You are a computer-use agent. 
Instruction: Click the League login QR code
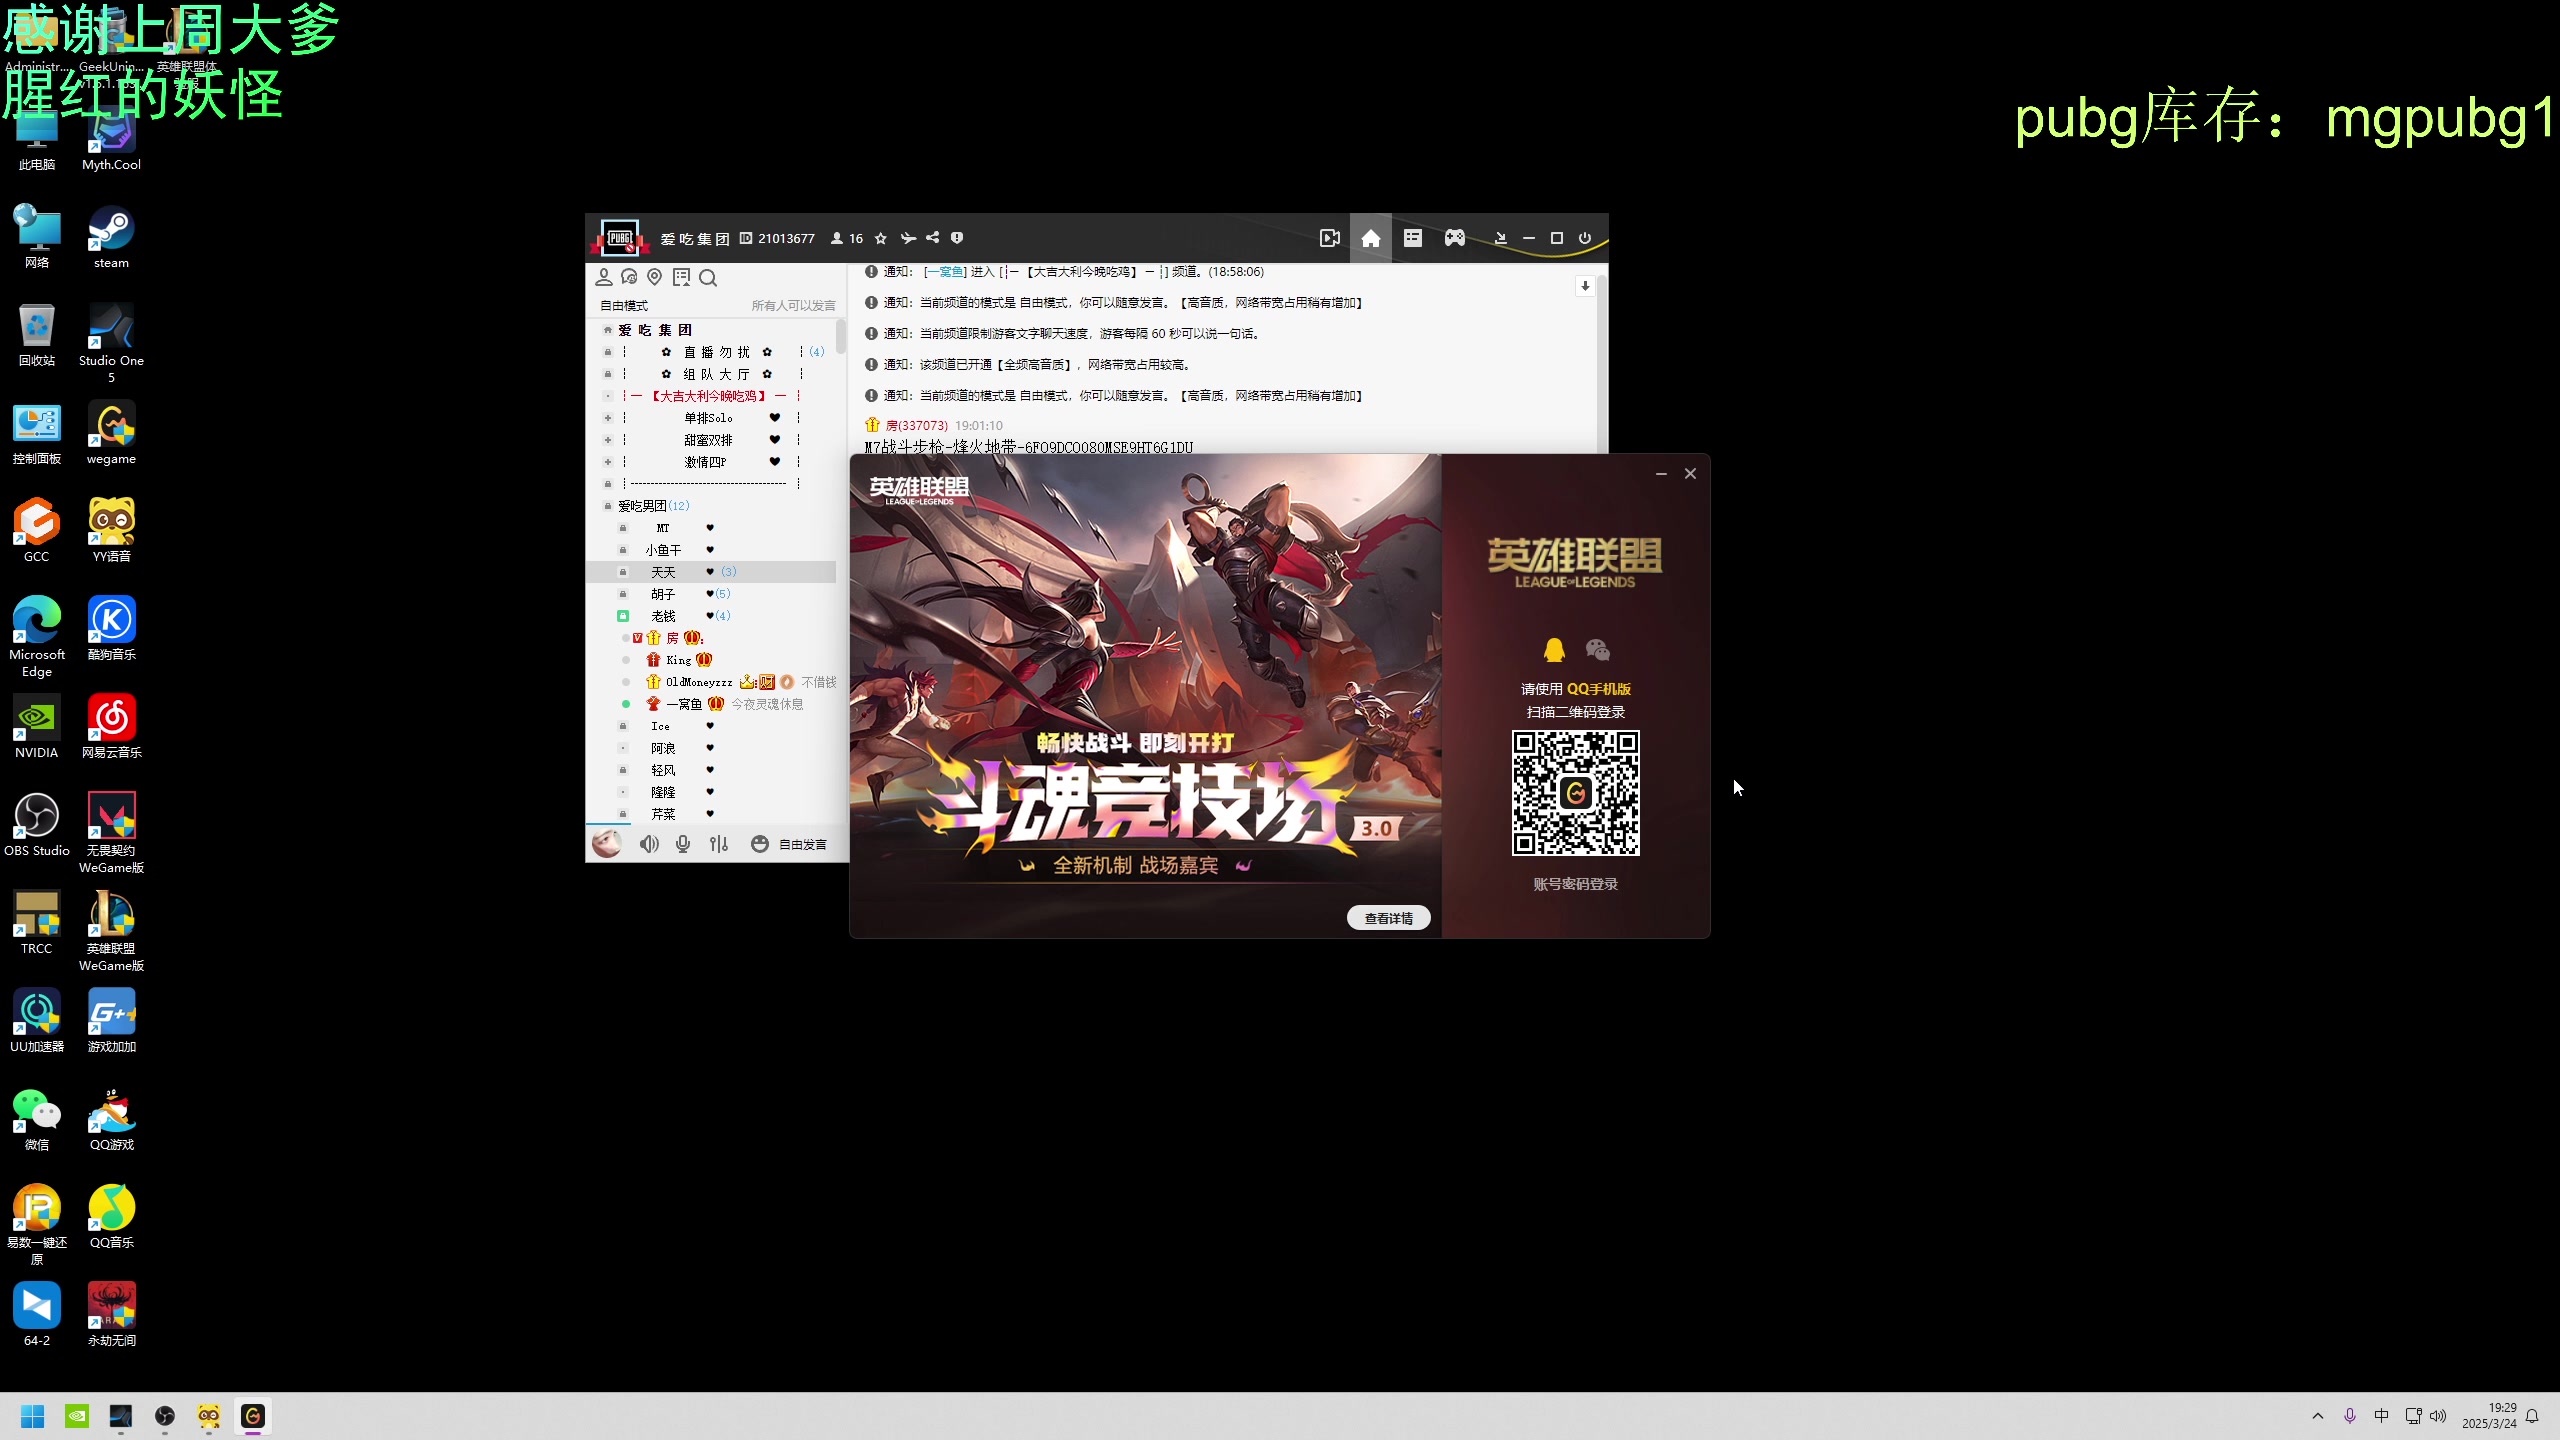1575,793
